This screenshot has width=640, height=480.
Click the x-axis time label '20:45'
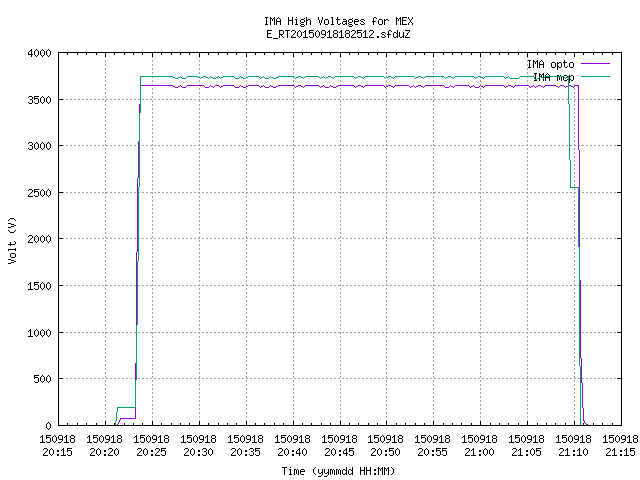point(339,452)
